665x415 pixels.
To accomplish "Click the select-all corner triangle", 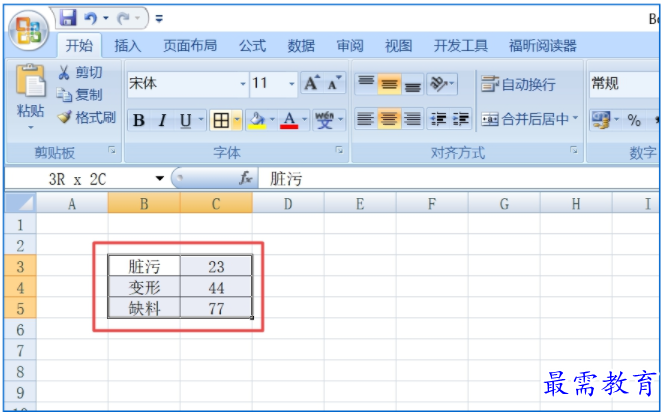I will click(x=20, y=203).
